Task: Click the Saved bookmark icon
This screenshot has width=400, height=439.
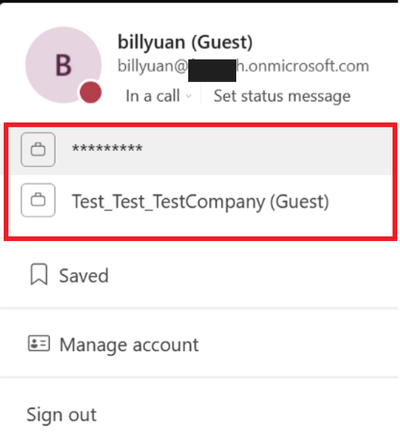Action: (x=39, y=275)
